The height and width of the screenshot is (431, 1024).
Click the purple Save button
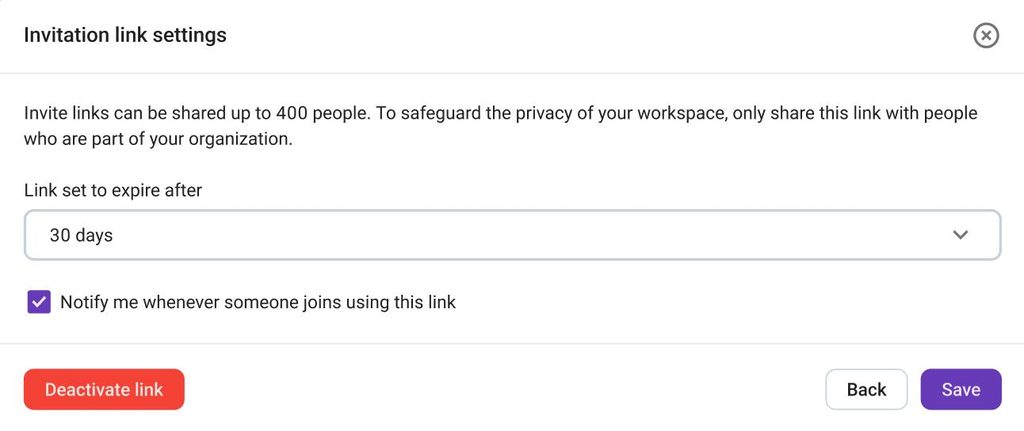coord(961,389)
